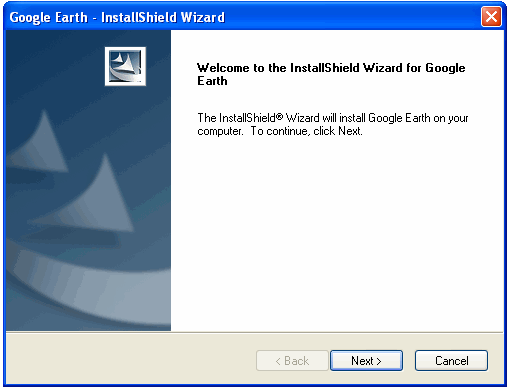Click the InstallShield logo icon
This screenshot has width=509, height=390.
(125, 66)
